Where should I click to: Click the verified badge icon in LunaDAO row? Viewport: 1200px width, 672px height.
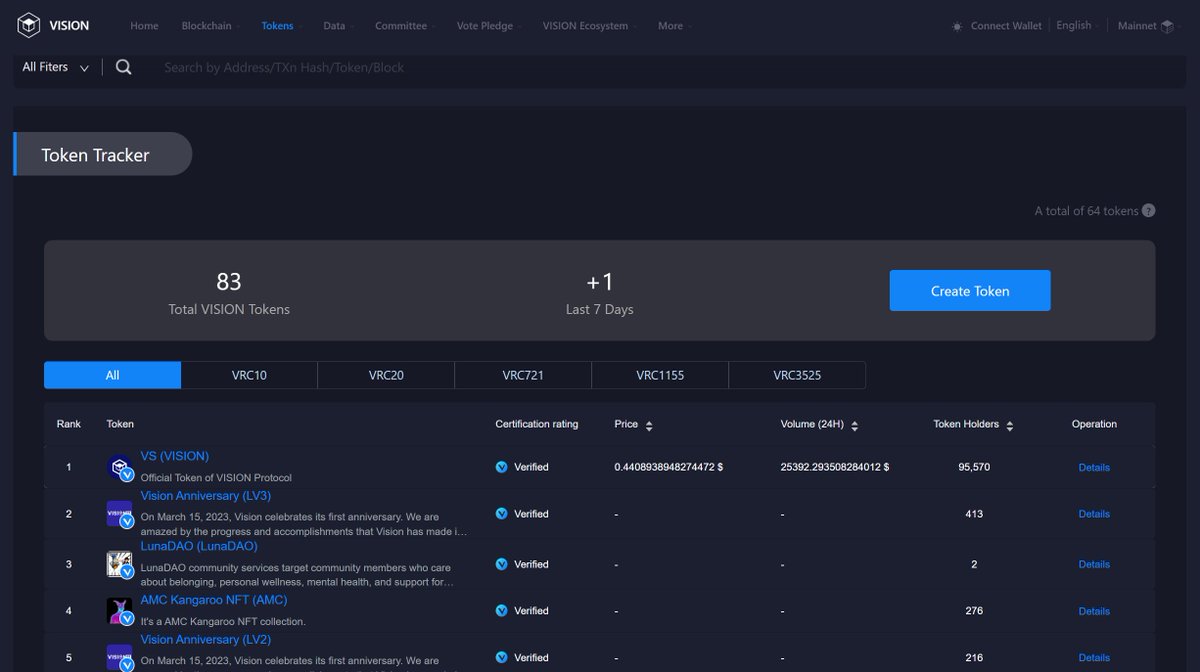click(x=502, y=564)
